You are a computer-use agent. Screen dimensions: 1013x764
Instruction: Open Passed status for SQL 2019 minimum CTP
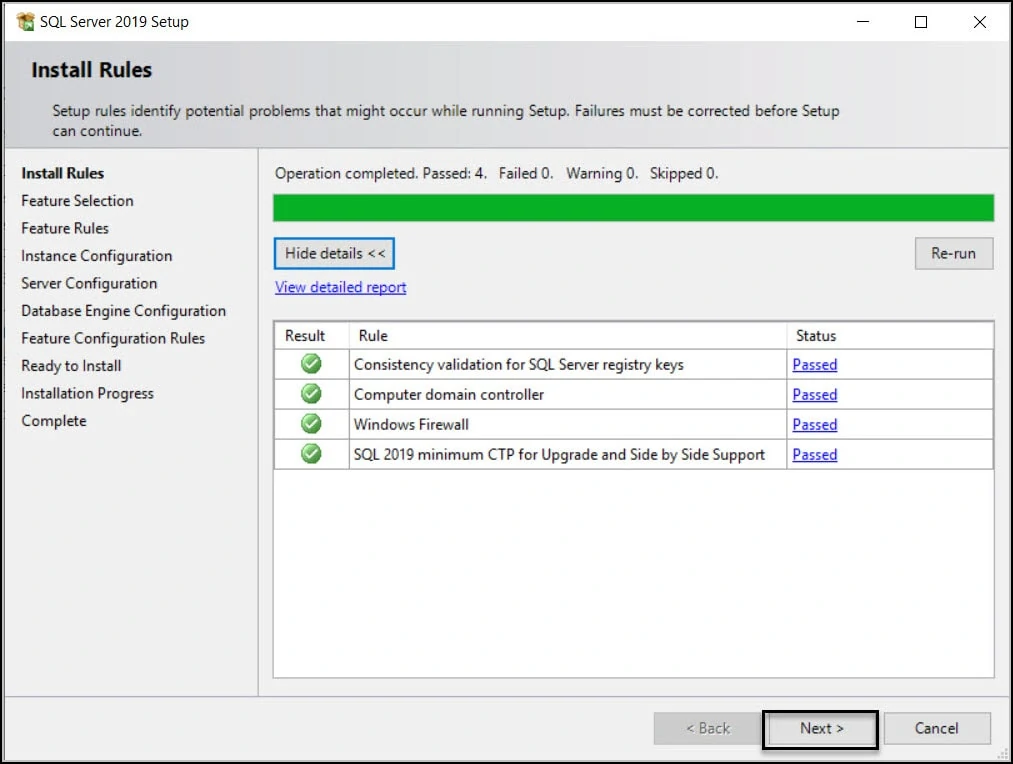(815, 454)
